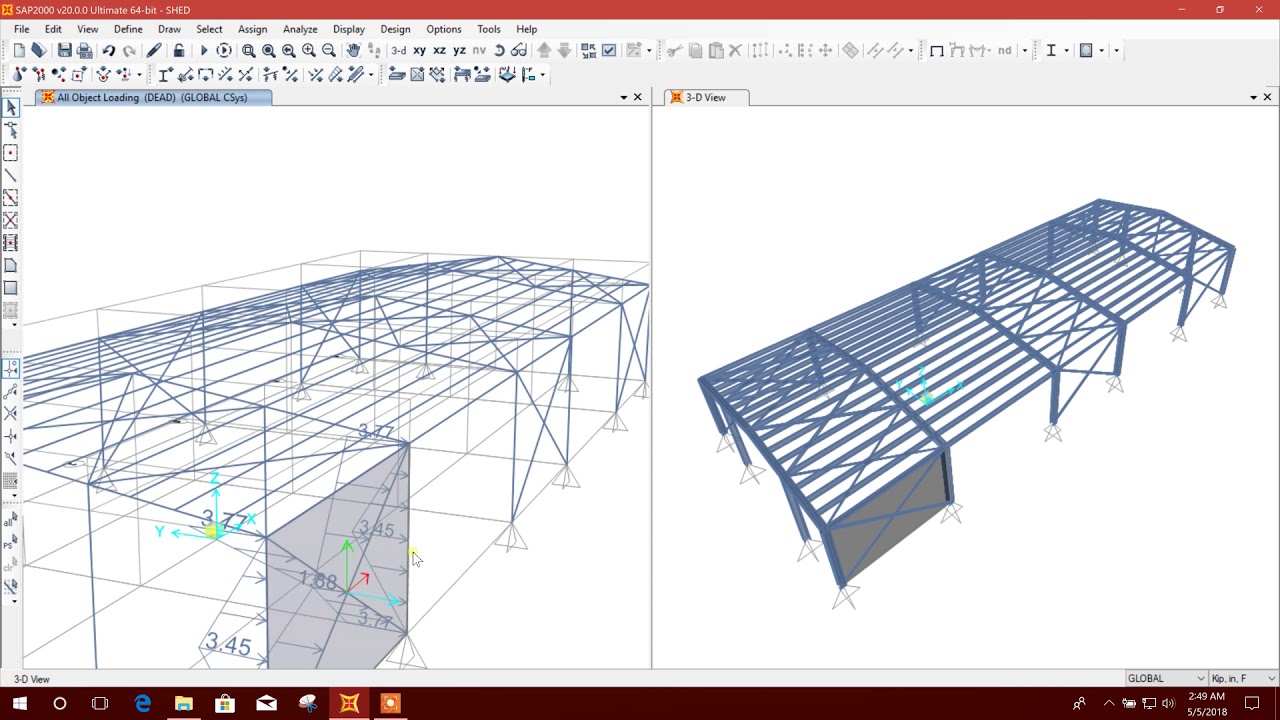This screenshot has height=720, width=1280.
Task: Undo the last action
Action: pyautogui.click(x=109, y=50)
